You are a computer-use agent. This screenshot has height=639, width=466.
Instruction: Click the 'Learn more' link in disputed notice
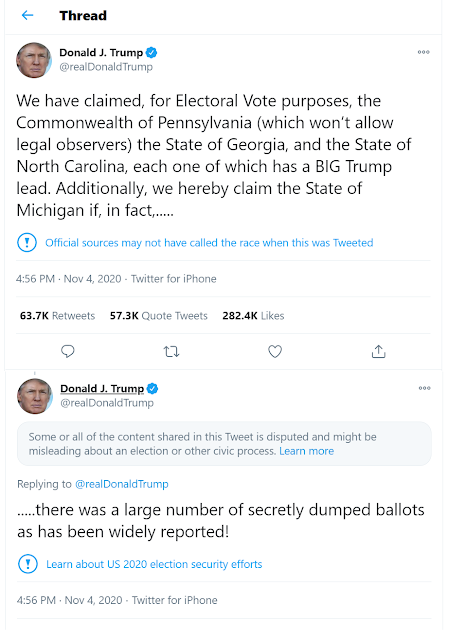[307, 451]
